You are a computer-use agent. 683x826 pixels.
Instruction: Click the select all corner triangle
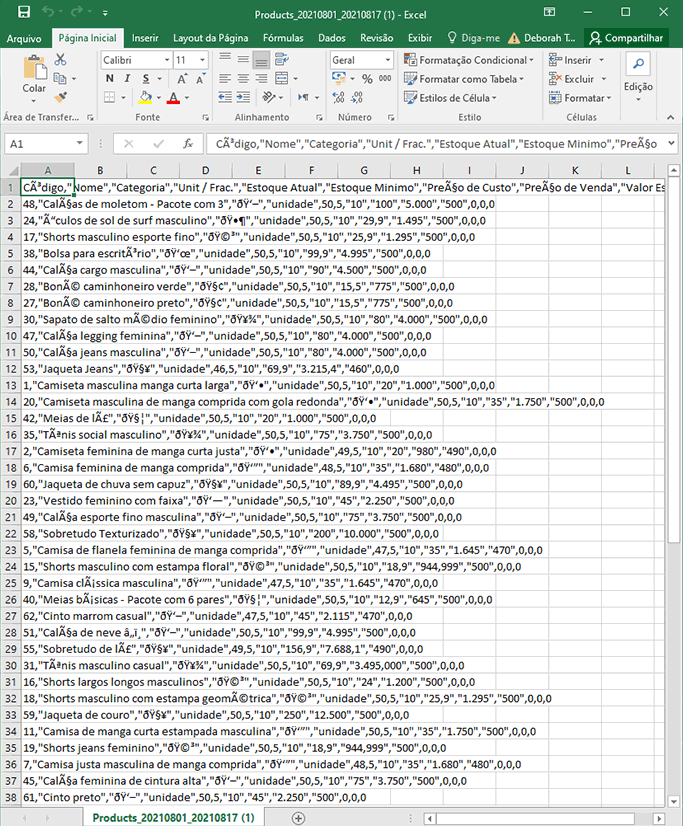(12, 170)
